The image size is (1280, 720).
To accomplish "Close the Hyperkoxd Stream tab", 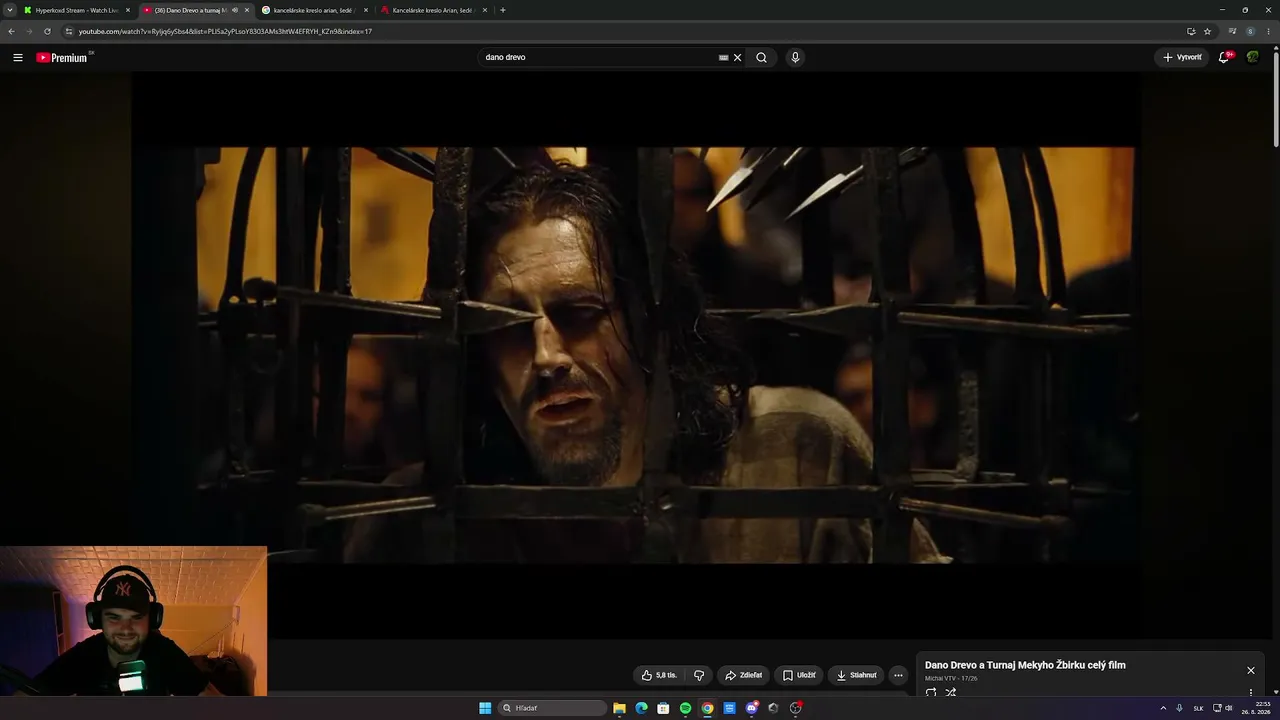I will [x=128, y=10].
